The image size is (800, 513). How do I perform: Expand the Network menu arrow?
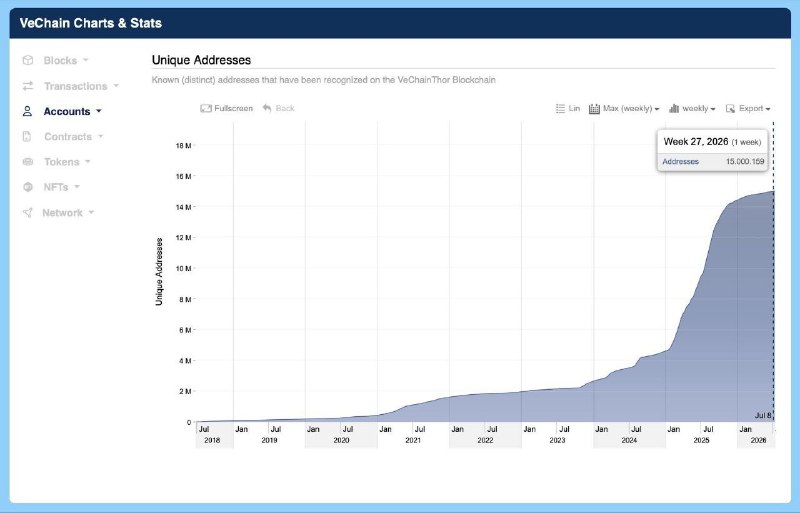91,212
